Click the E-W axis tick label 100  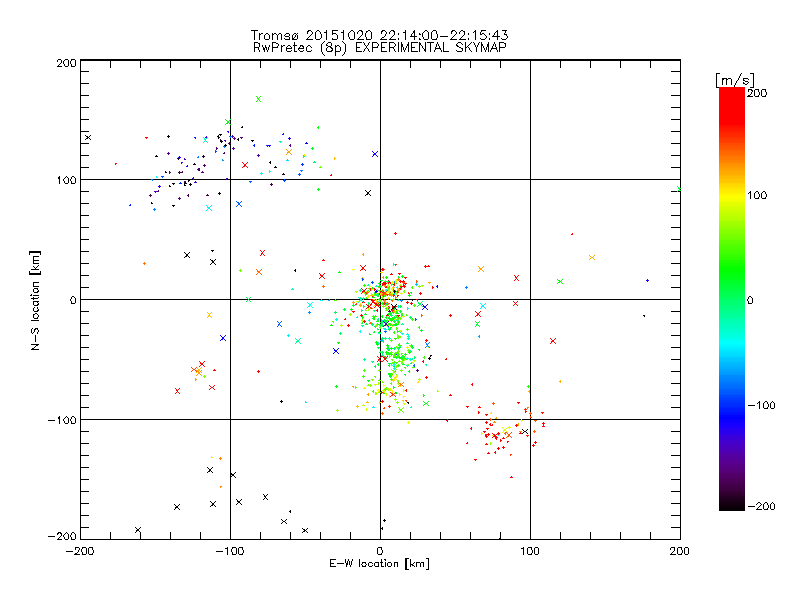click(530, 551)
